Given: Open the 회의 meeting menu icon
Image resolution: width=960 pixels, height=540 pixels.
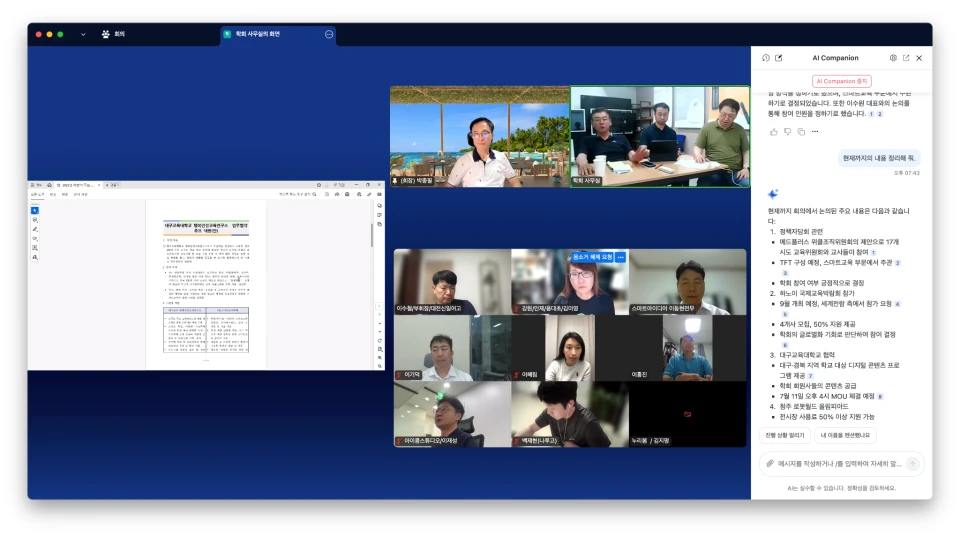Looking at the screenshot, I should (x=106, y=34).
